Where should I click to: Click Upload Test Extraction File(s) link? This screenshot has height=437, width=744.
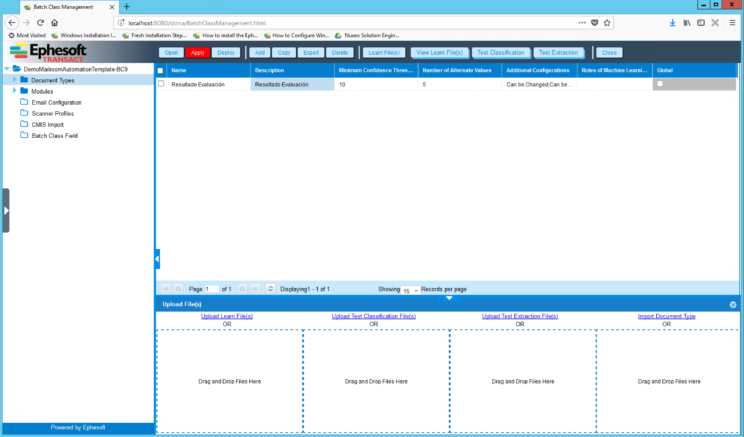pos(520,316)
